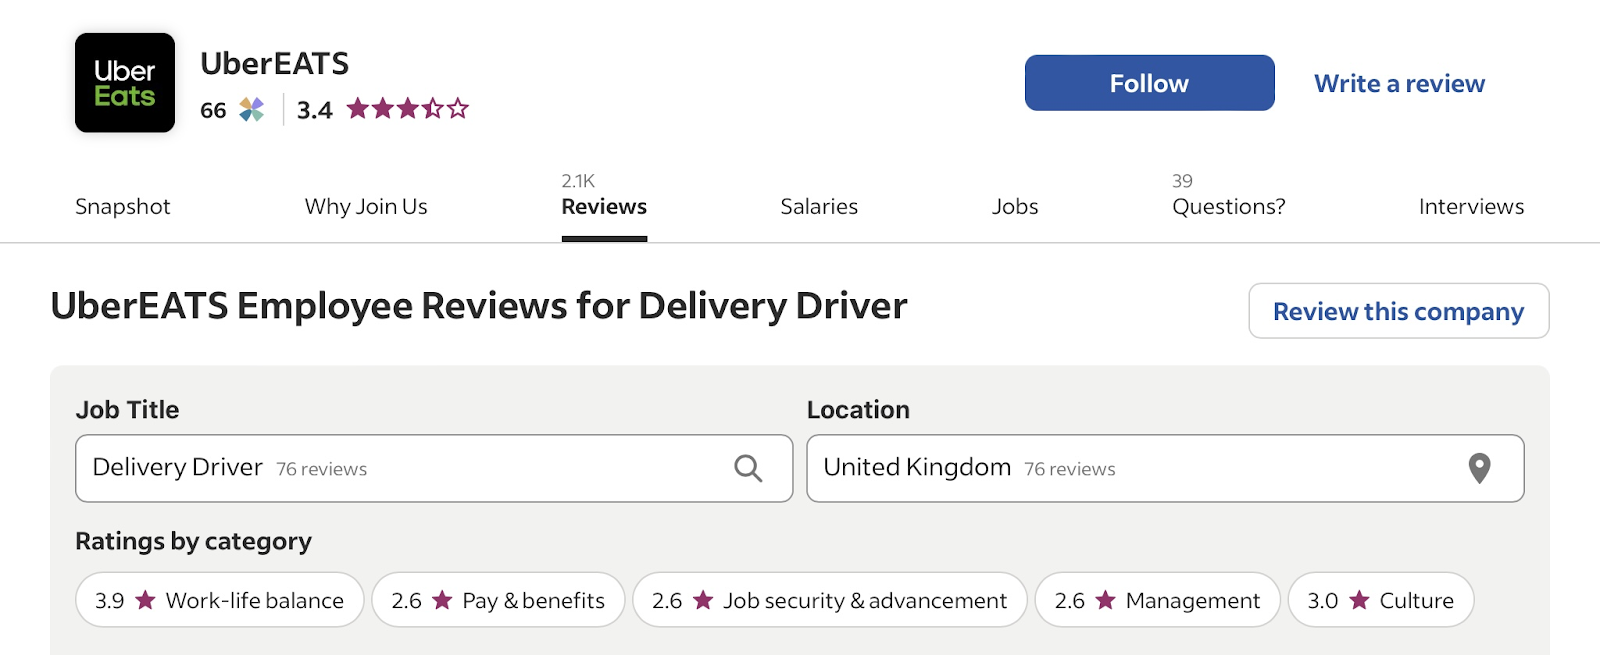
Task: Click the star in the Management chip
Action: tap(1105, 600)
